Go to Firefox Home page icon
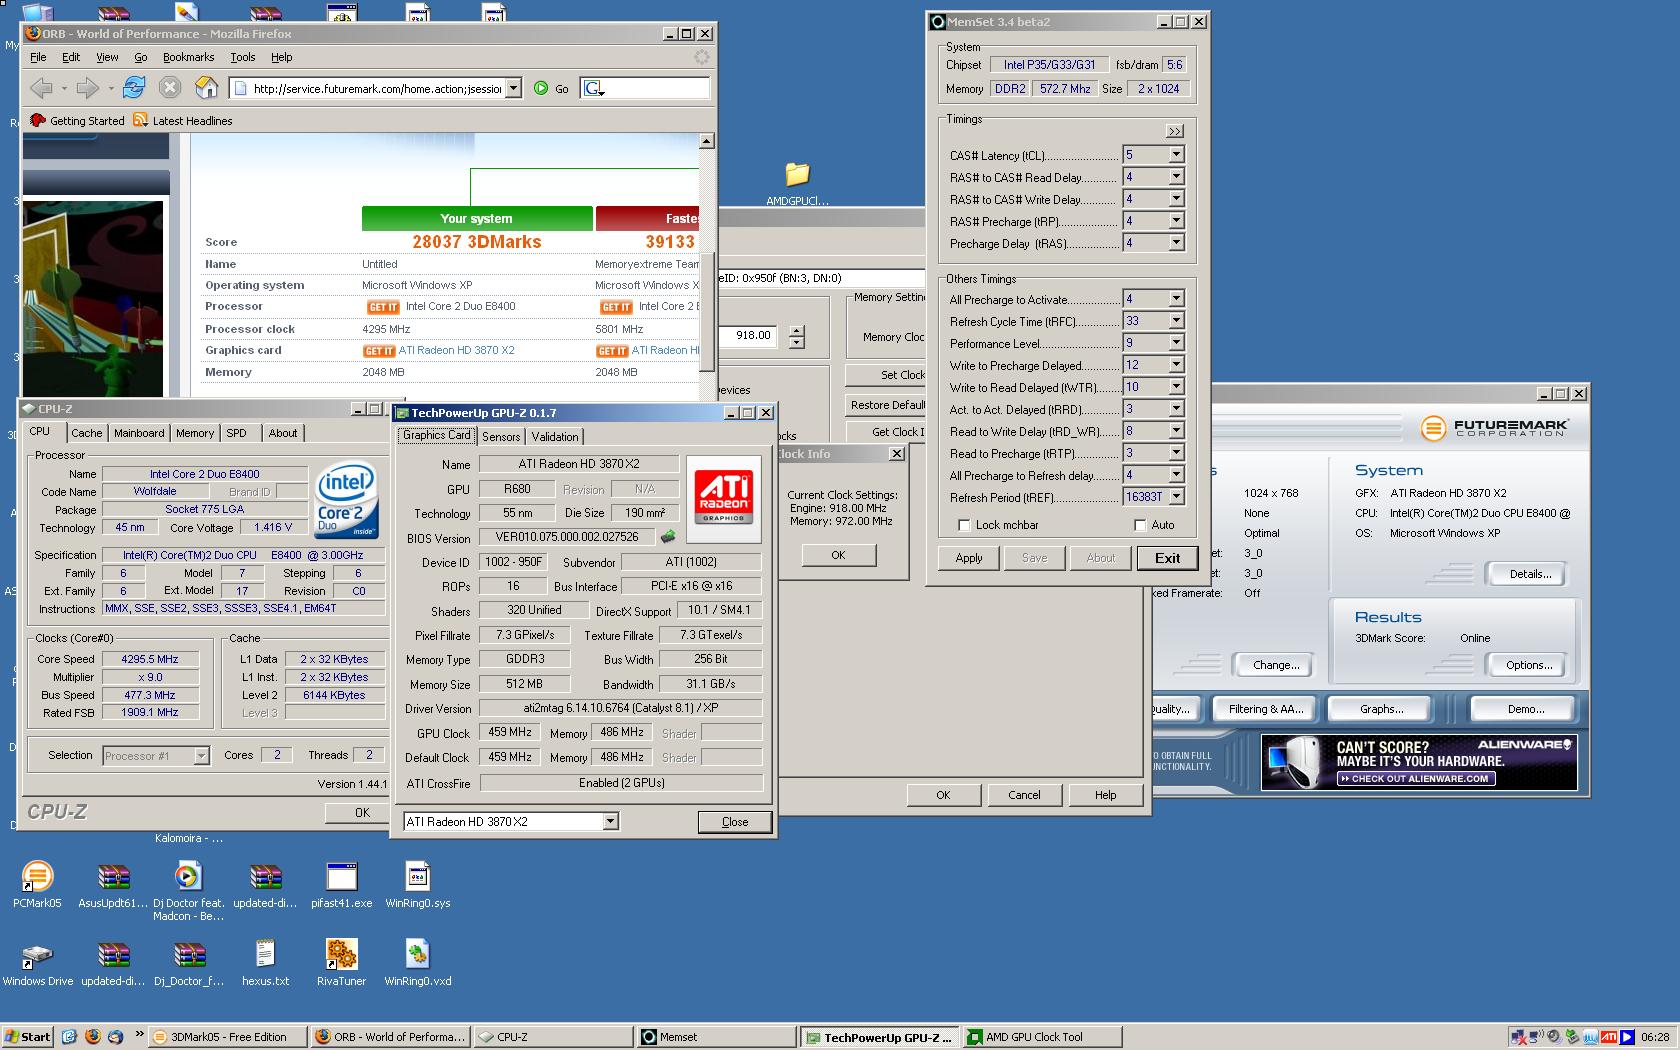 (206, 88)
